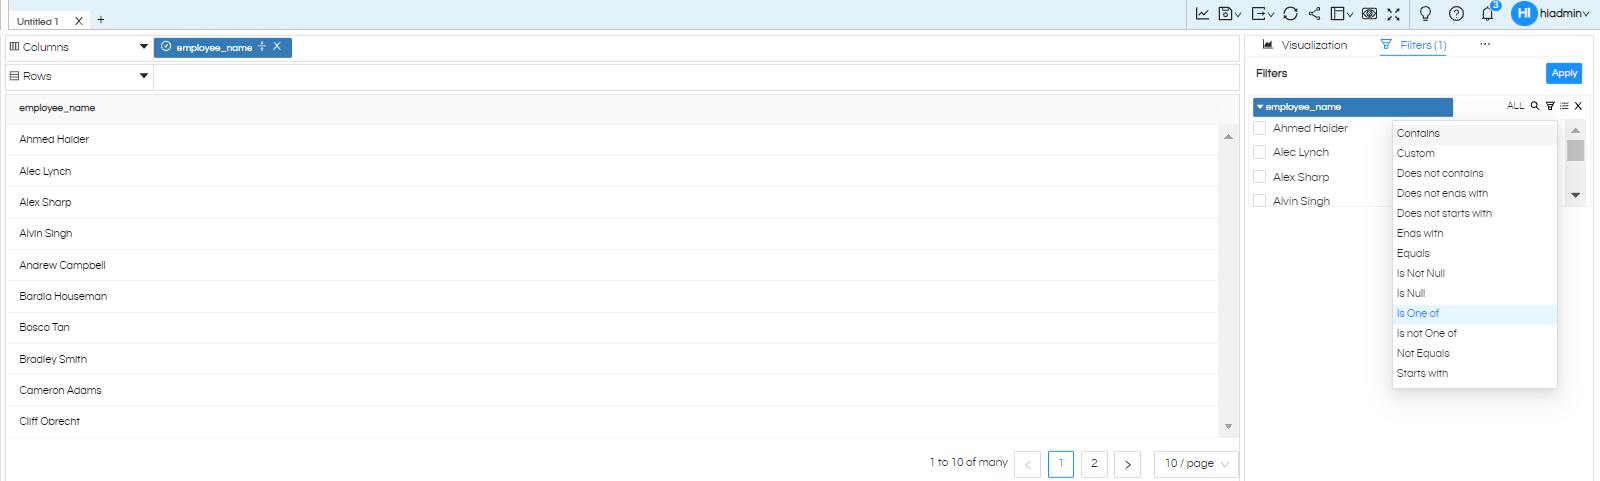The height and width of the screenshot is (481, 1600).
Task: Select the Alex Sharp checkbox
Action: click(x=1260, y=177)
